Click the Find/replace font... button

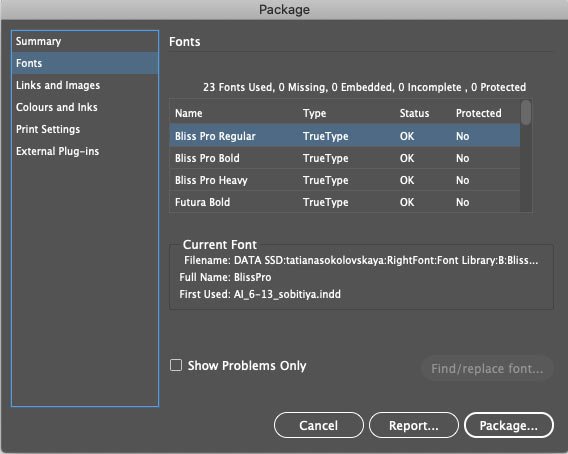(487, 368)
